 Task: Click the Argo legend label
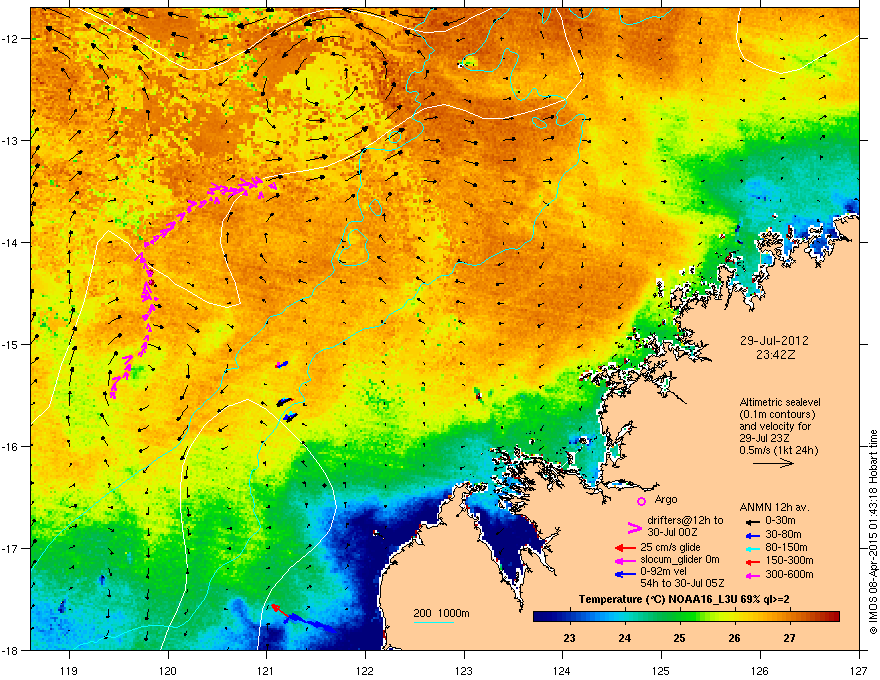[x=666, y=499]
